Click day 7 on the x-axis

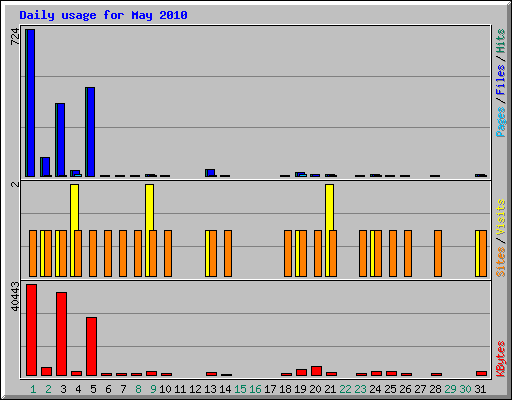[x=123, y=389]
